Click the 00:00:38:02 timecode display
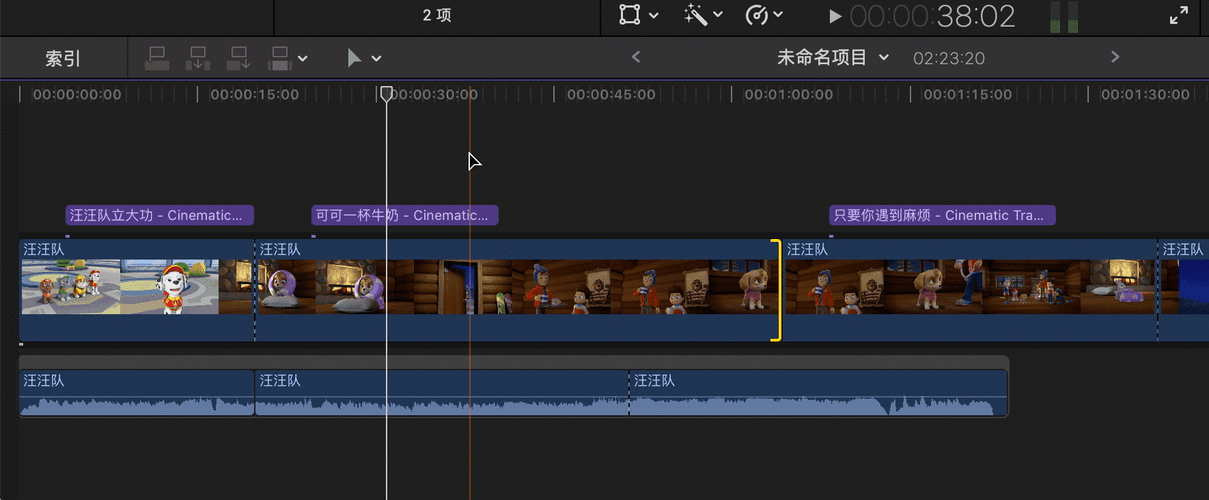This screenshot has height=500, width=1209. tap(932, 16)
